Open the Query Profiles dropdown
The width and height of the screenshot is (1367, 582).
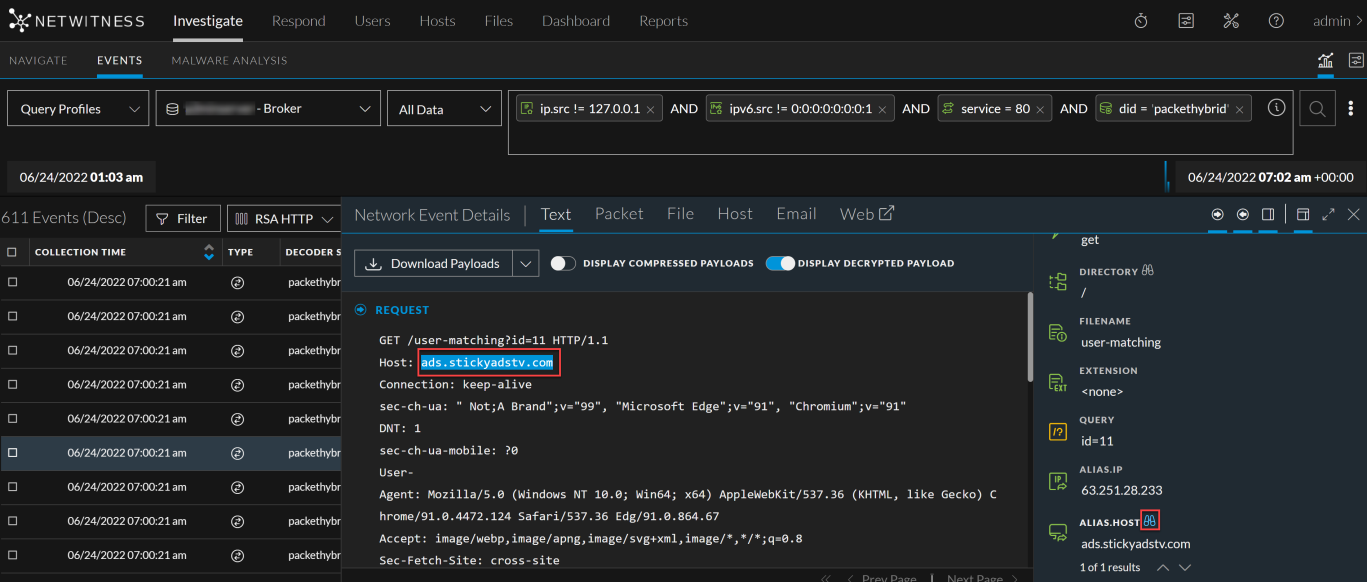coord(78,109)
